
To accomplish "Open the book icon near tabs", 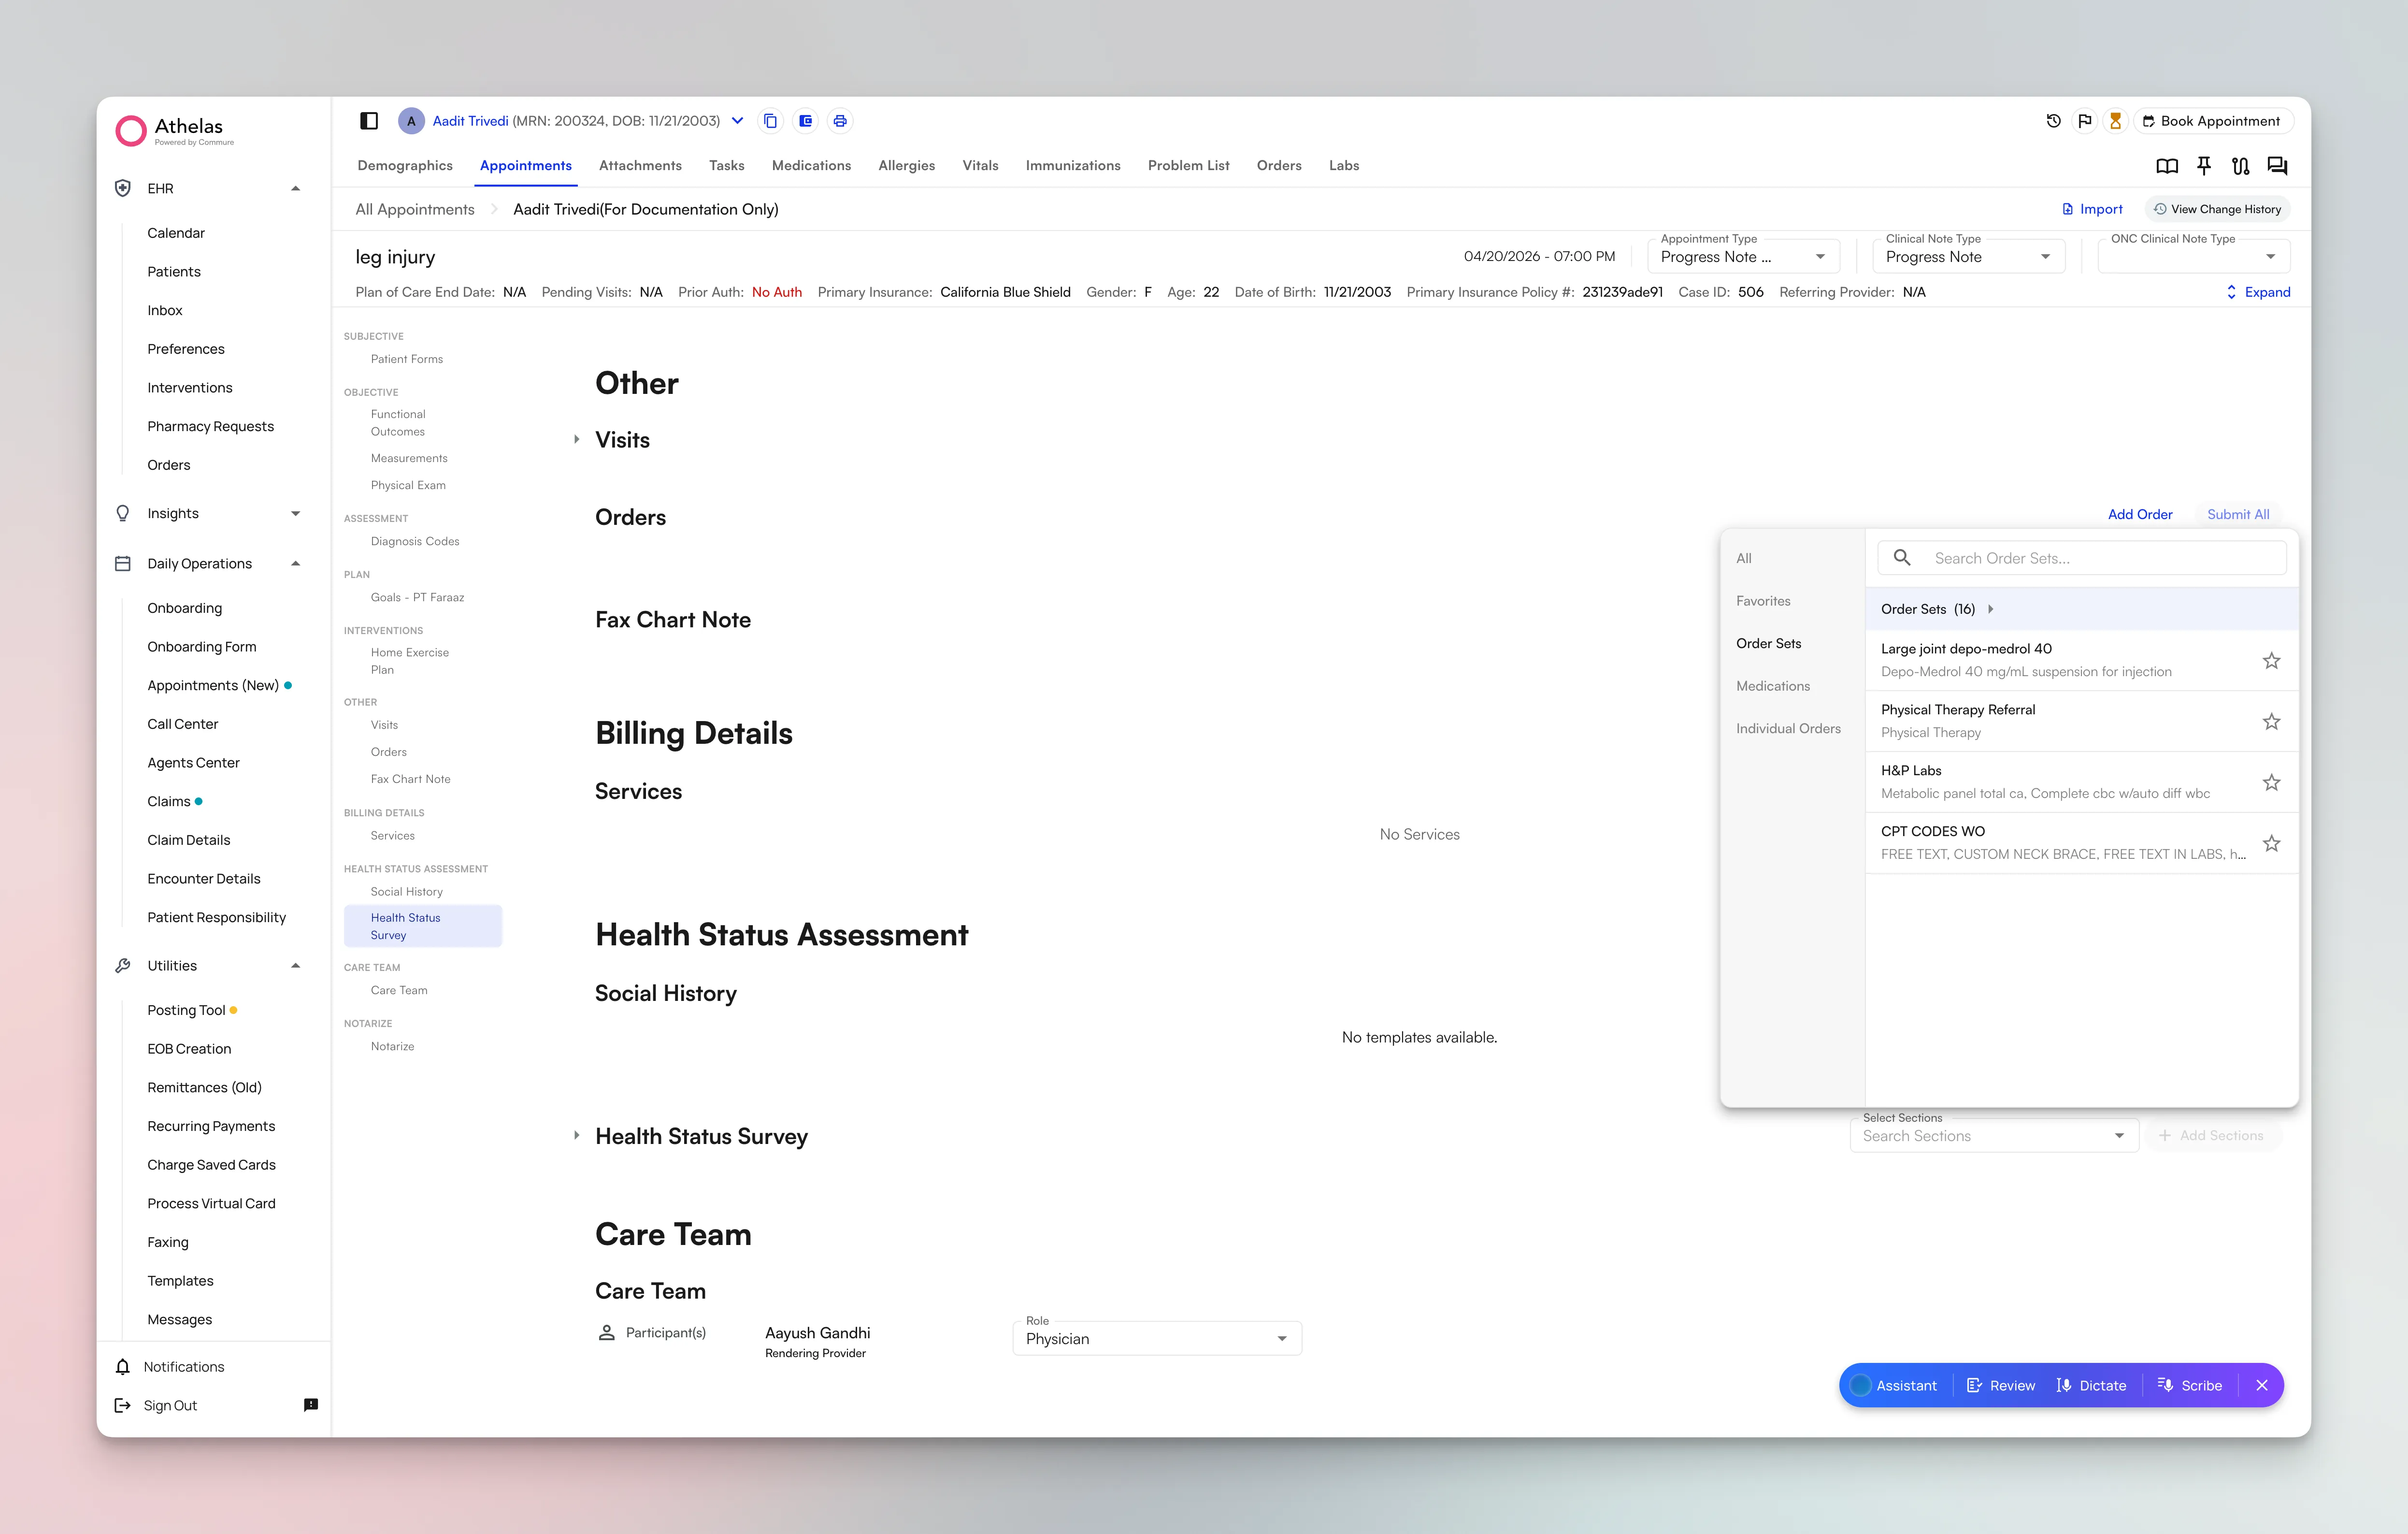I will point(2167,166).
